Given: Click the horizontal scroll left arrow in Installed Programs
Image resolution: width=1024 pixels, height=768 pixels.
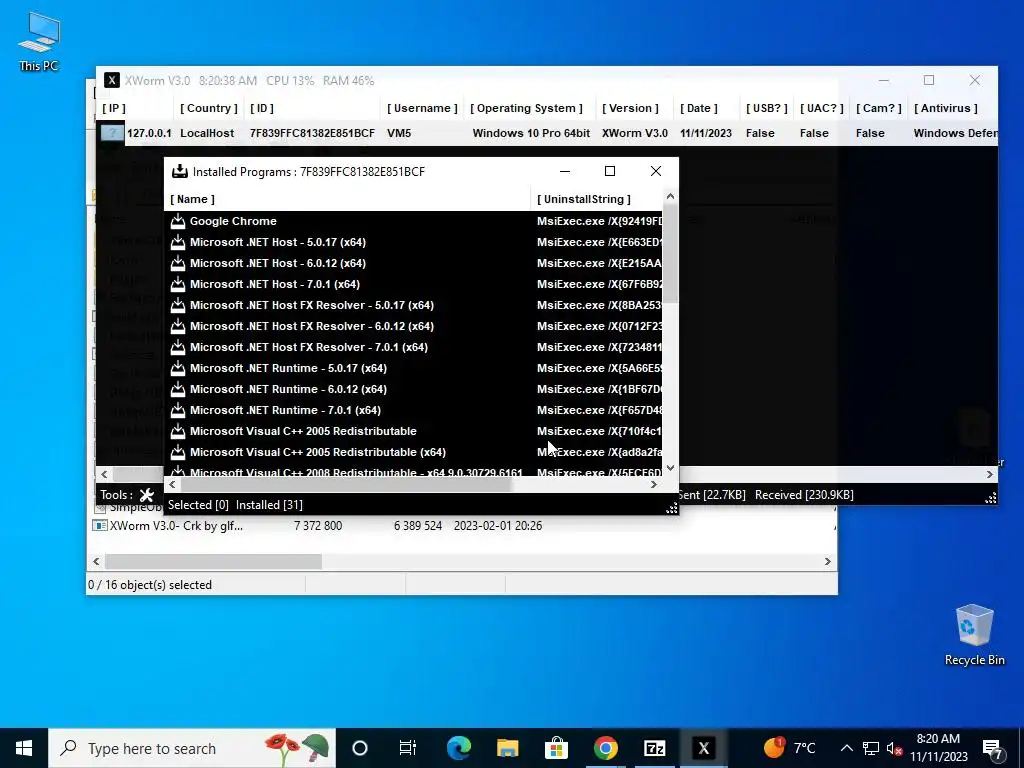Looking at the screenshot, I should click(x=172, y=485).
